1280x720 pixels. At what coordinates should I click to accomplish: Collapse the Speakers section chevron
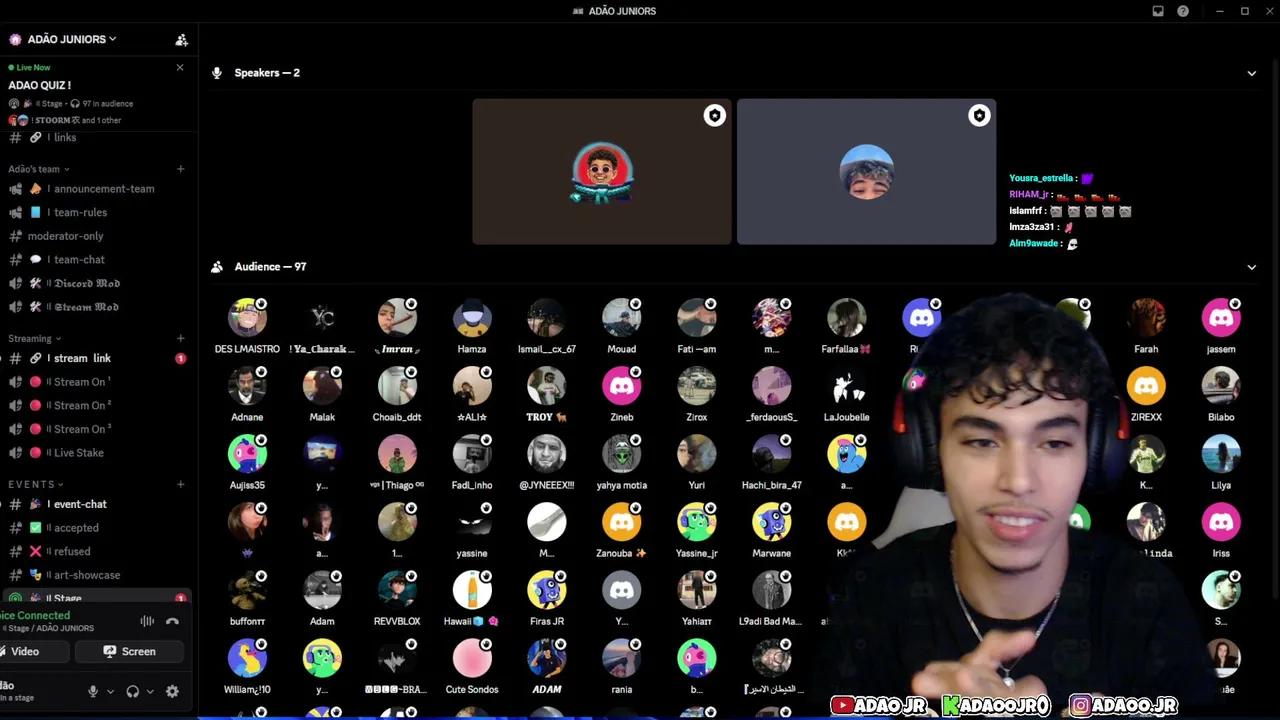(1251, 73)
